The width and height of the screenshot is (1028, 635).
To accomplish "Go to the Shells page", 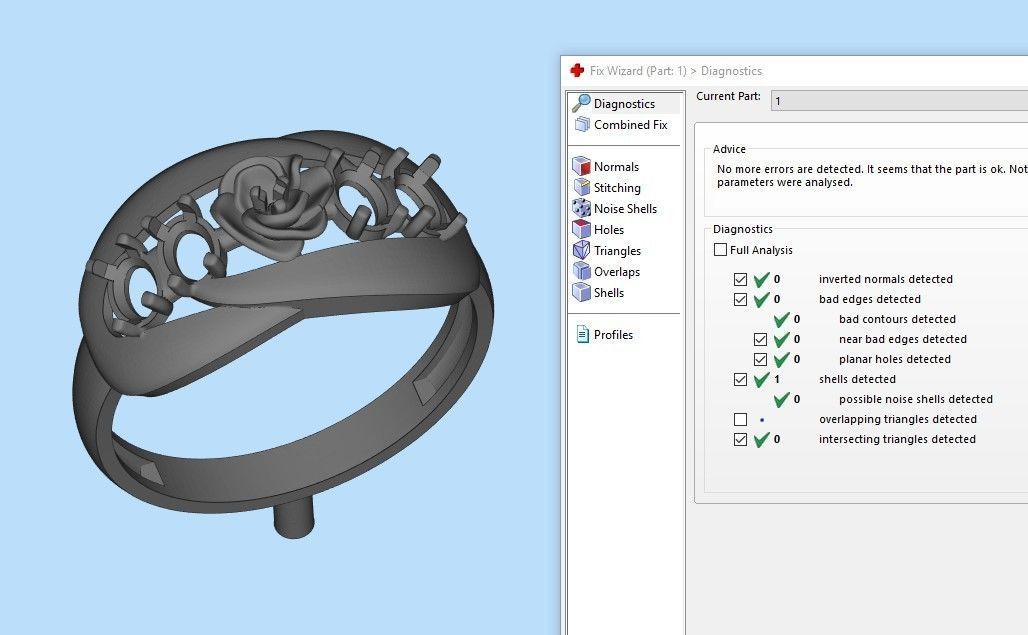I will 609,292.
